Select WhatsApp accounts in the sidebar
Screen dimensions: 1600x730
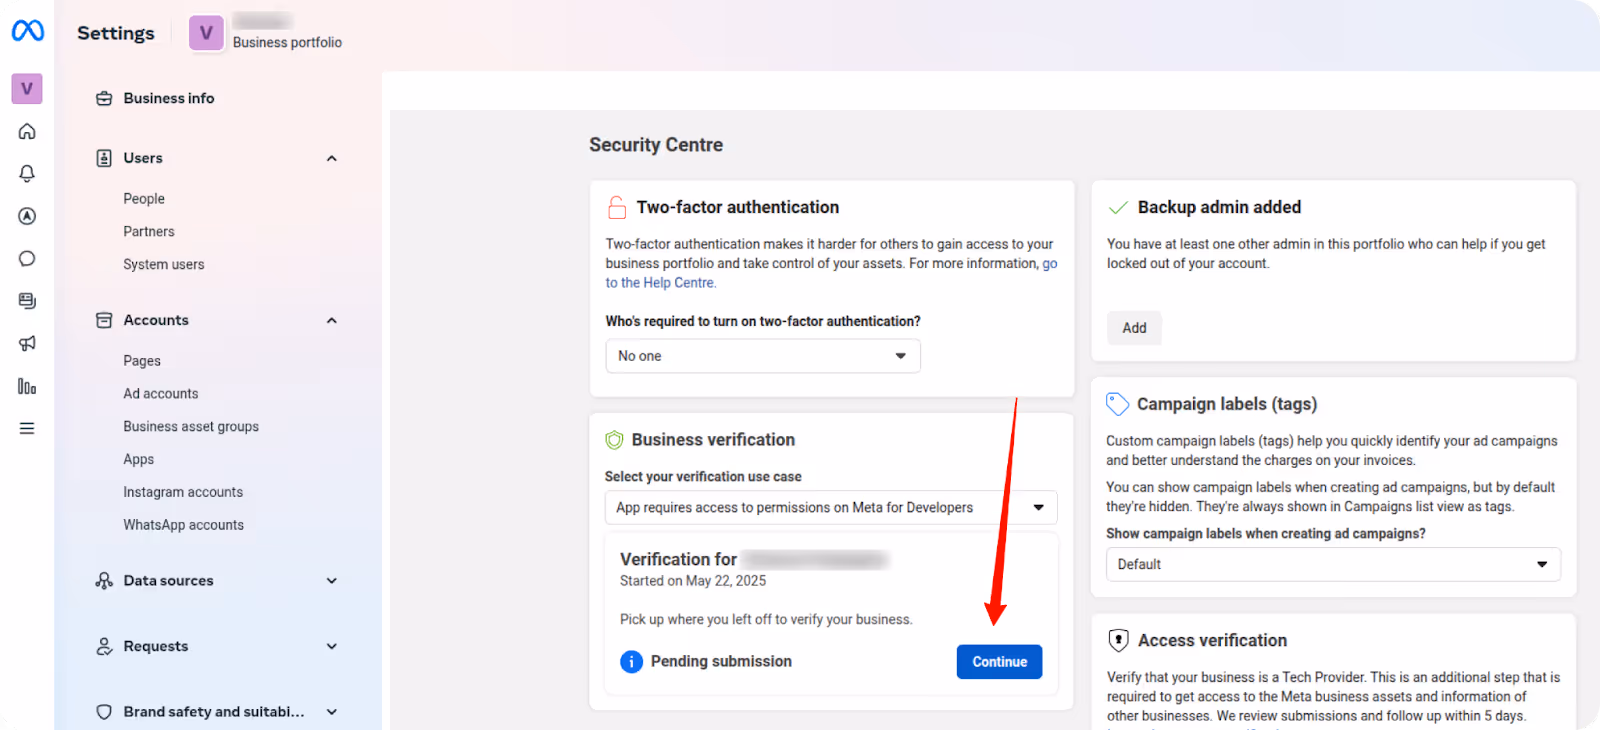[x=183, y=524]
